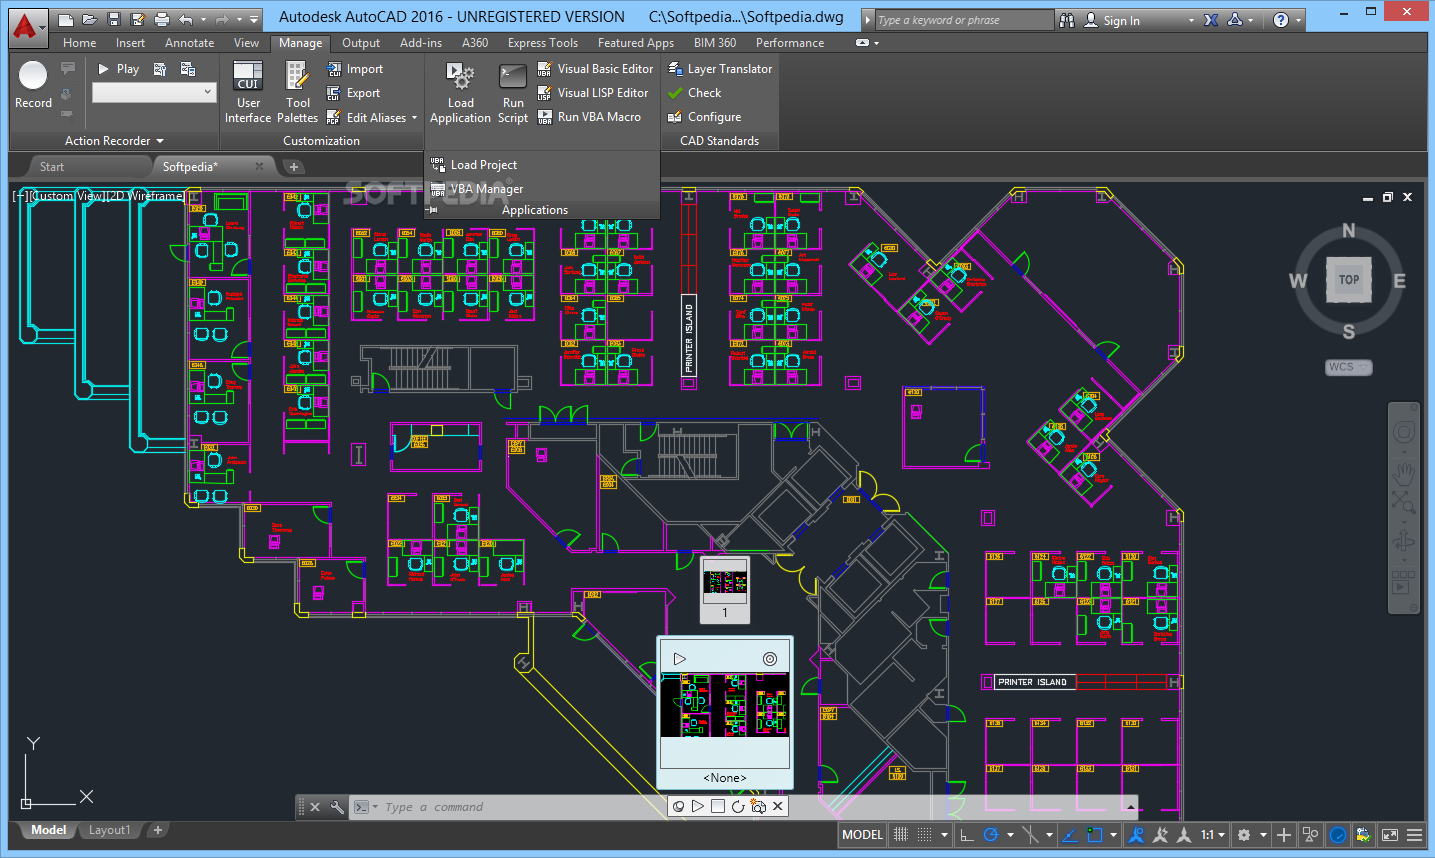The width and height of the screenshot is (1435, 858).
Task: Switch to the Annotate ribbon tab
Action: tap(189, 42)
